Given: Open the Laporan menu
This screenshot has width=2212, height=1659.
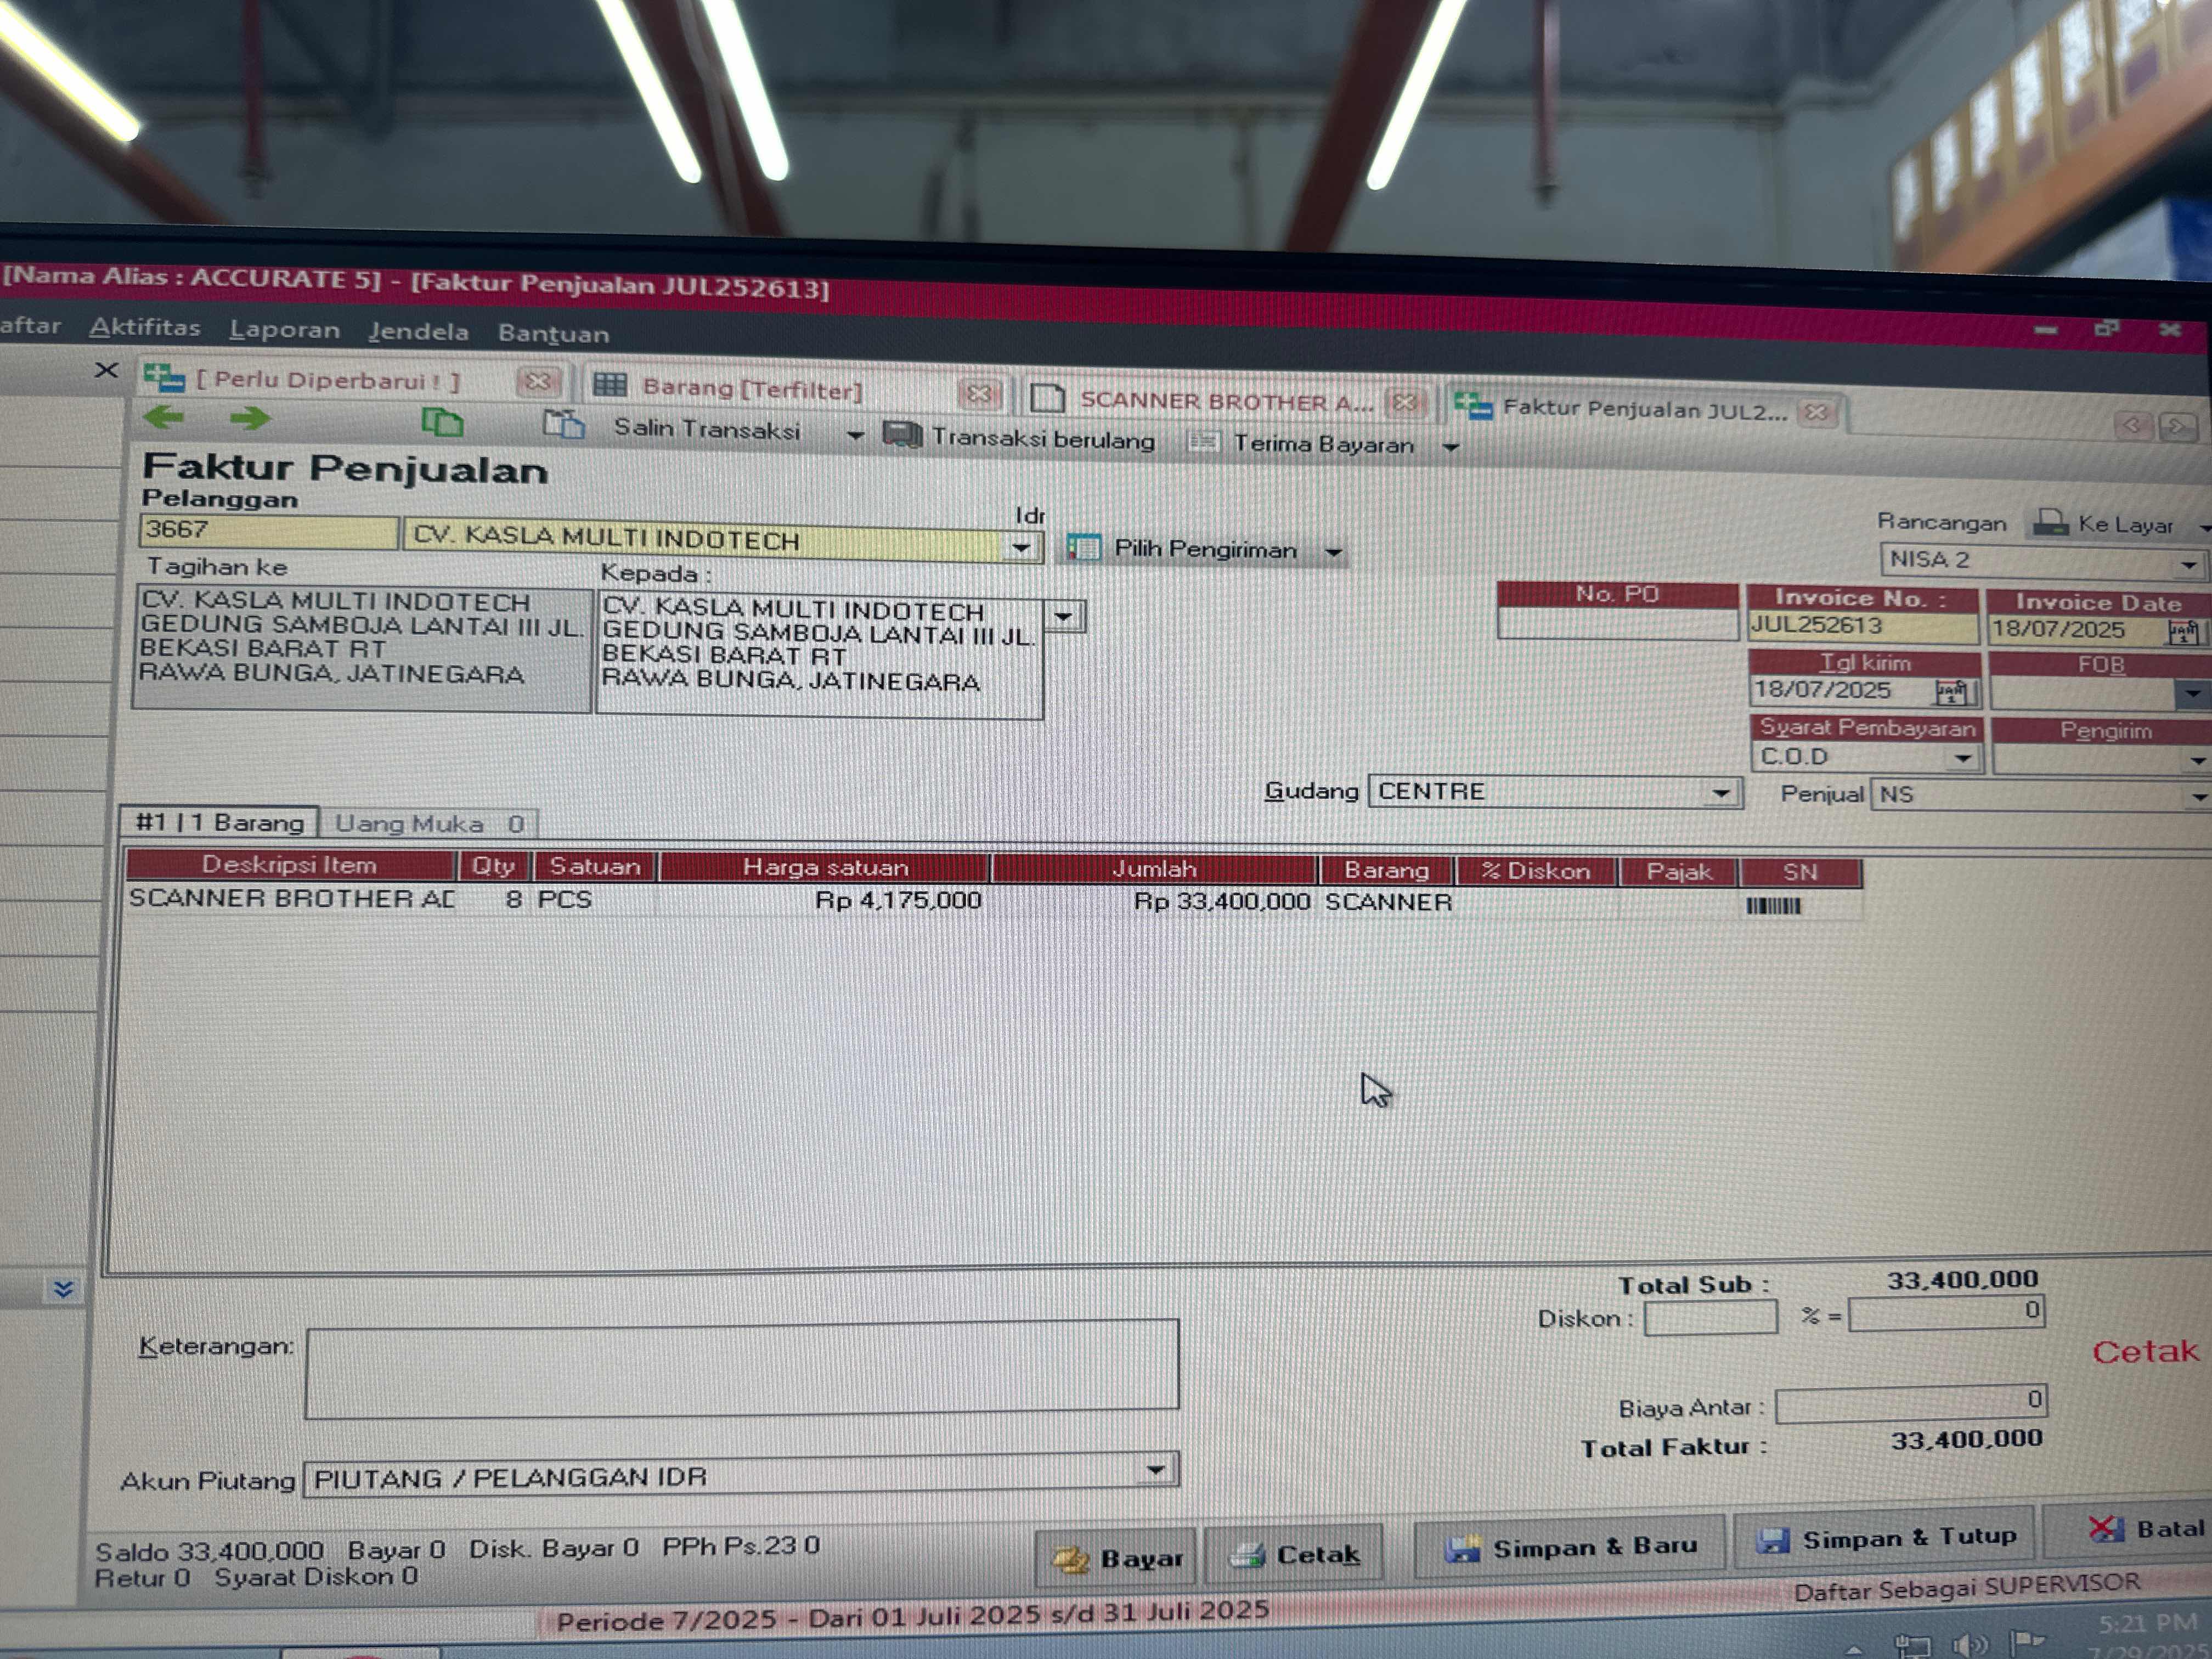Looking at the screenshot, I should 284,329.
